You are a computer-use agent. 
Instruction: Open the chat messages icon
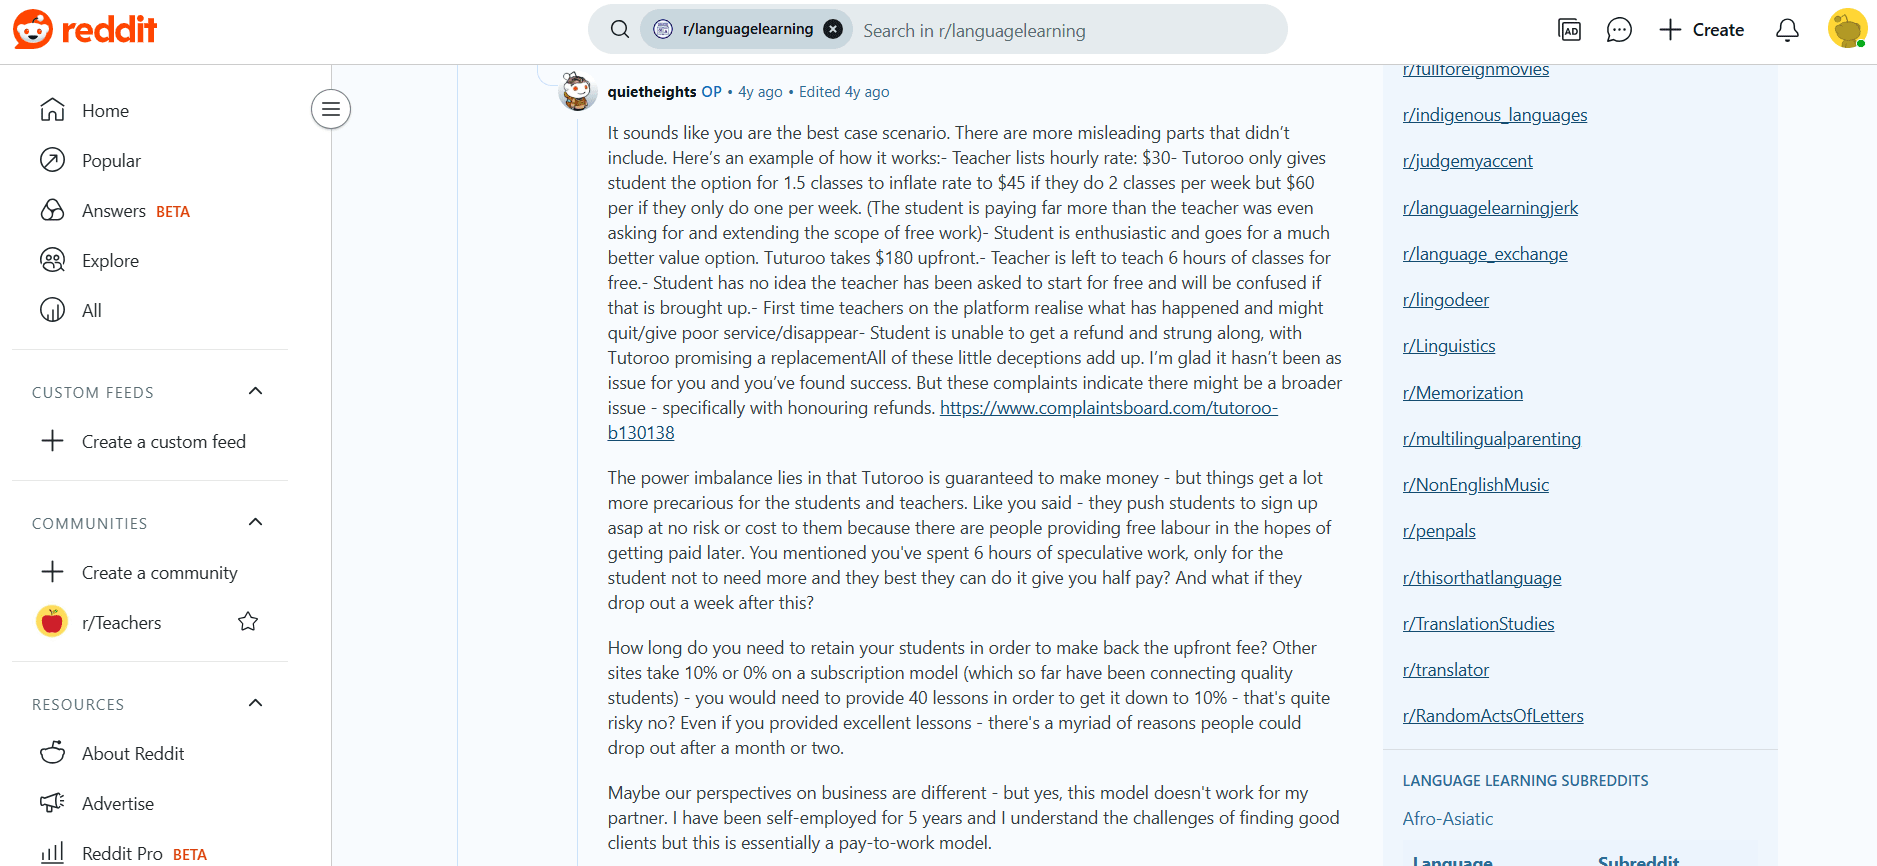click(1618, 30)
